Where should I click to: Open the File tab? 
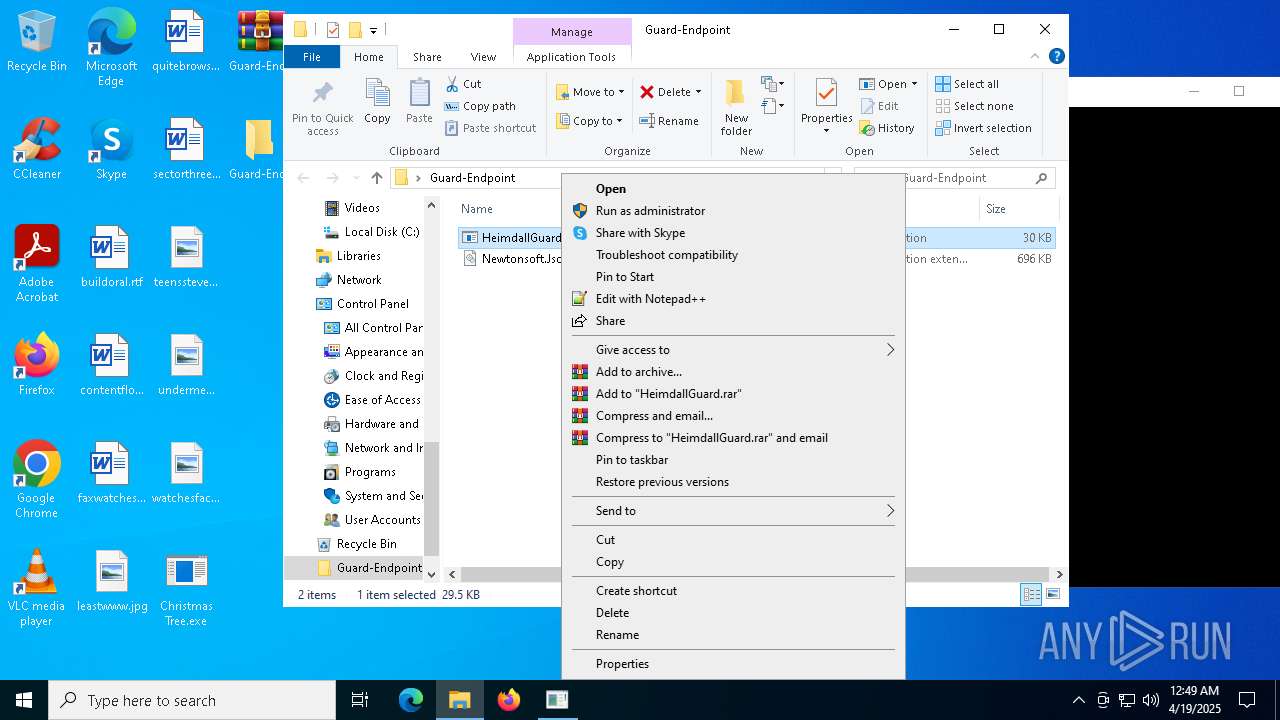pos(312,57)
